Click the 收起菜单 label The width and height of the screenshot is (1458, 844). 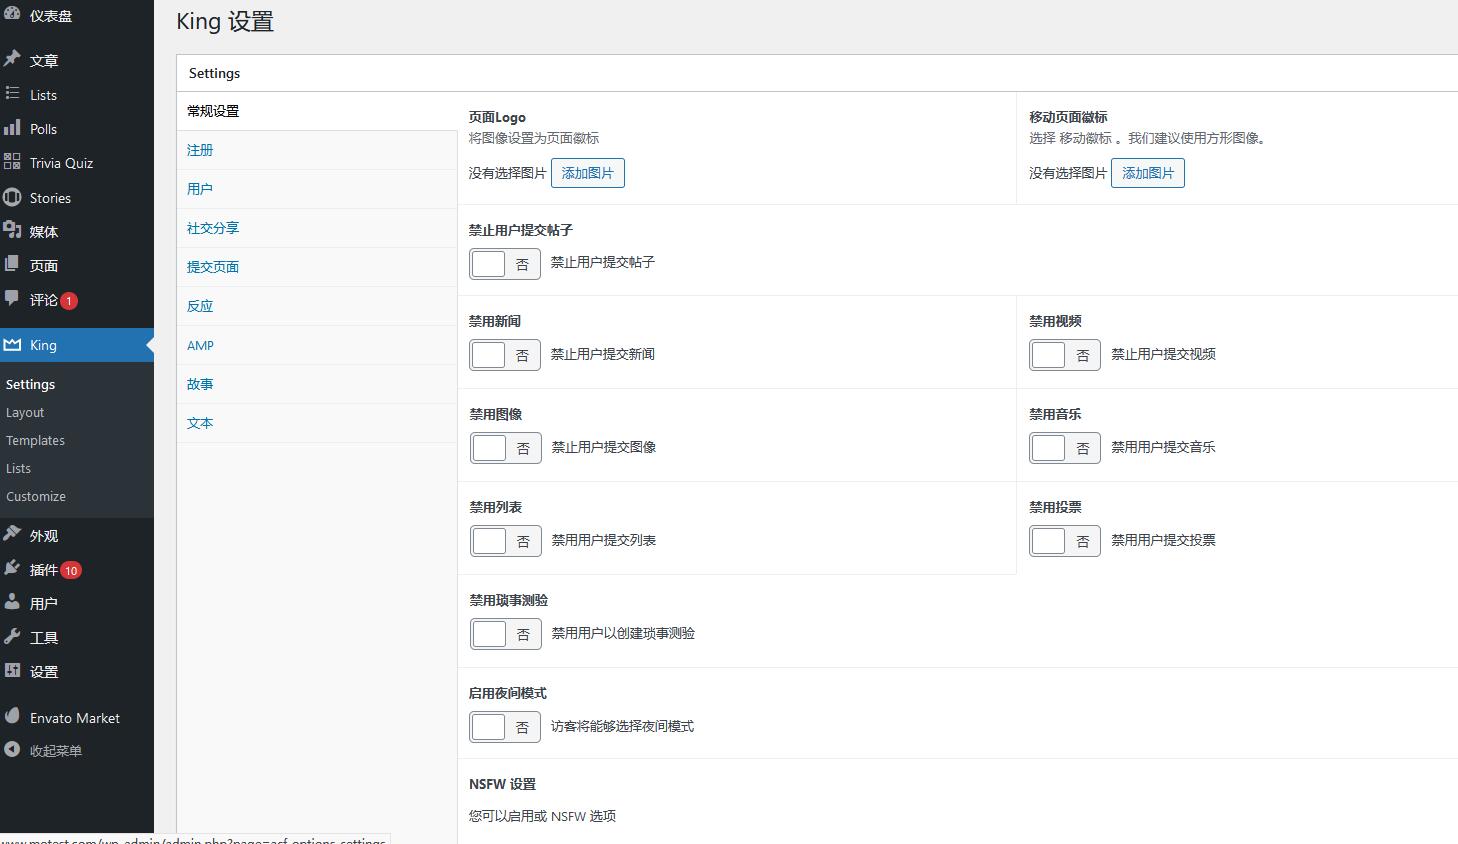(x=56, y=751)
